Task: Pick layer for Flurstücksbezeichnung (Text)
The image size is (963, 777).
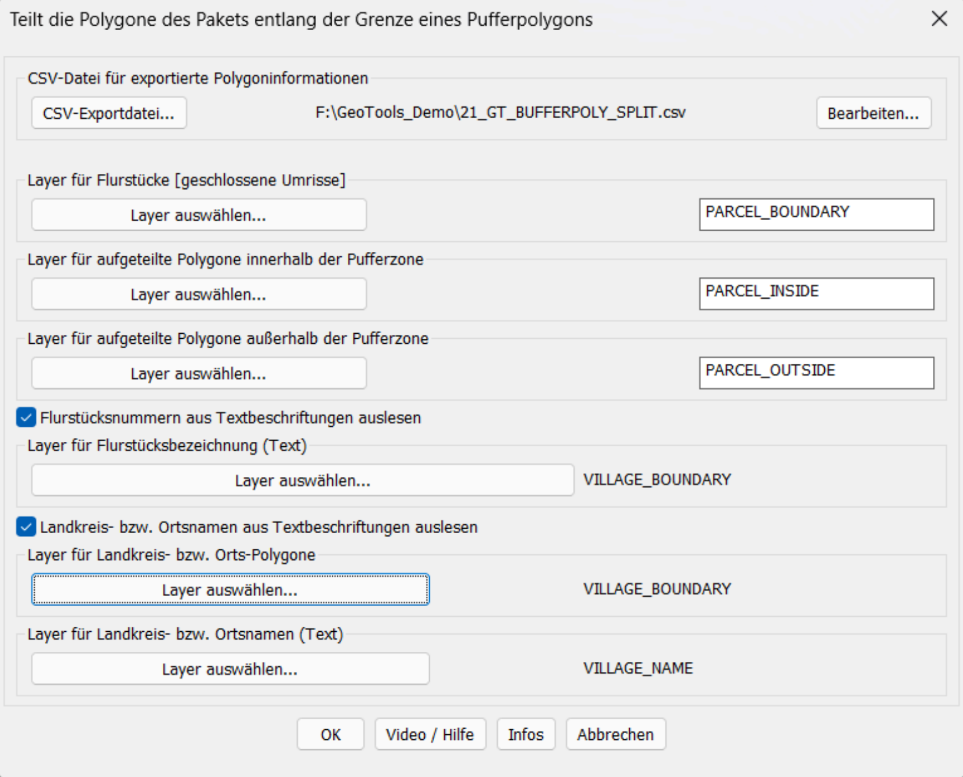Action: (x=302, y=481)
